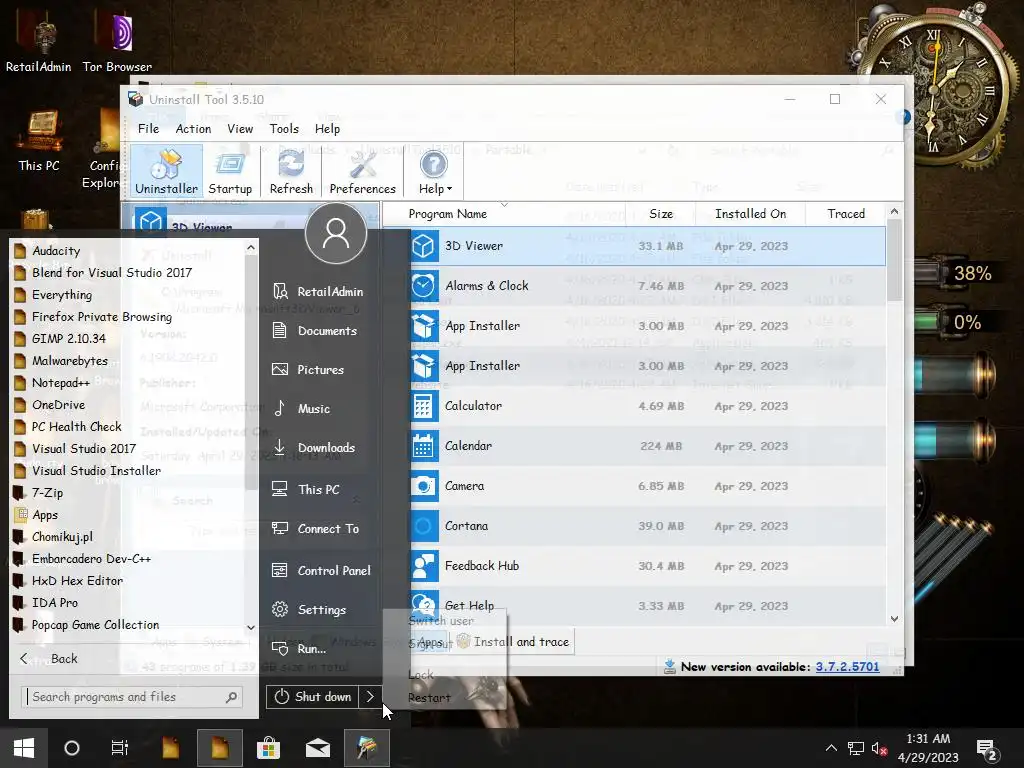Open Connect To in start menu

point(318,528)
